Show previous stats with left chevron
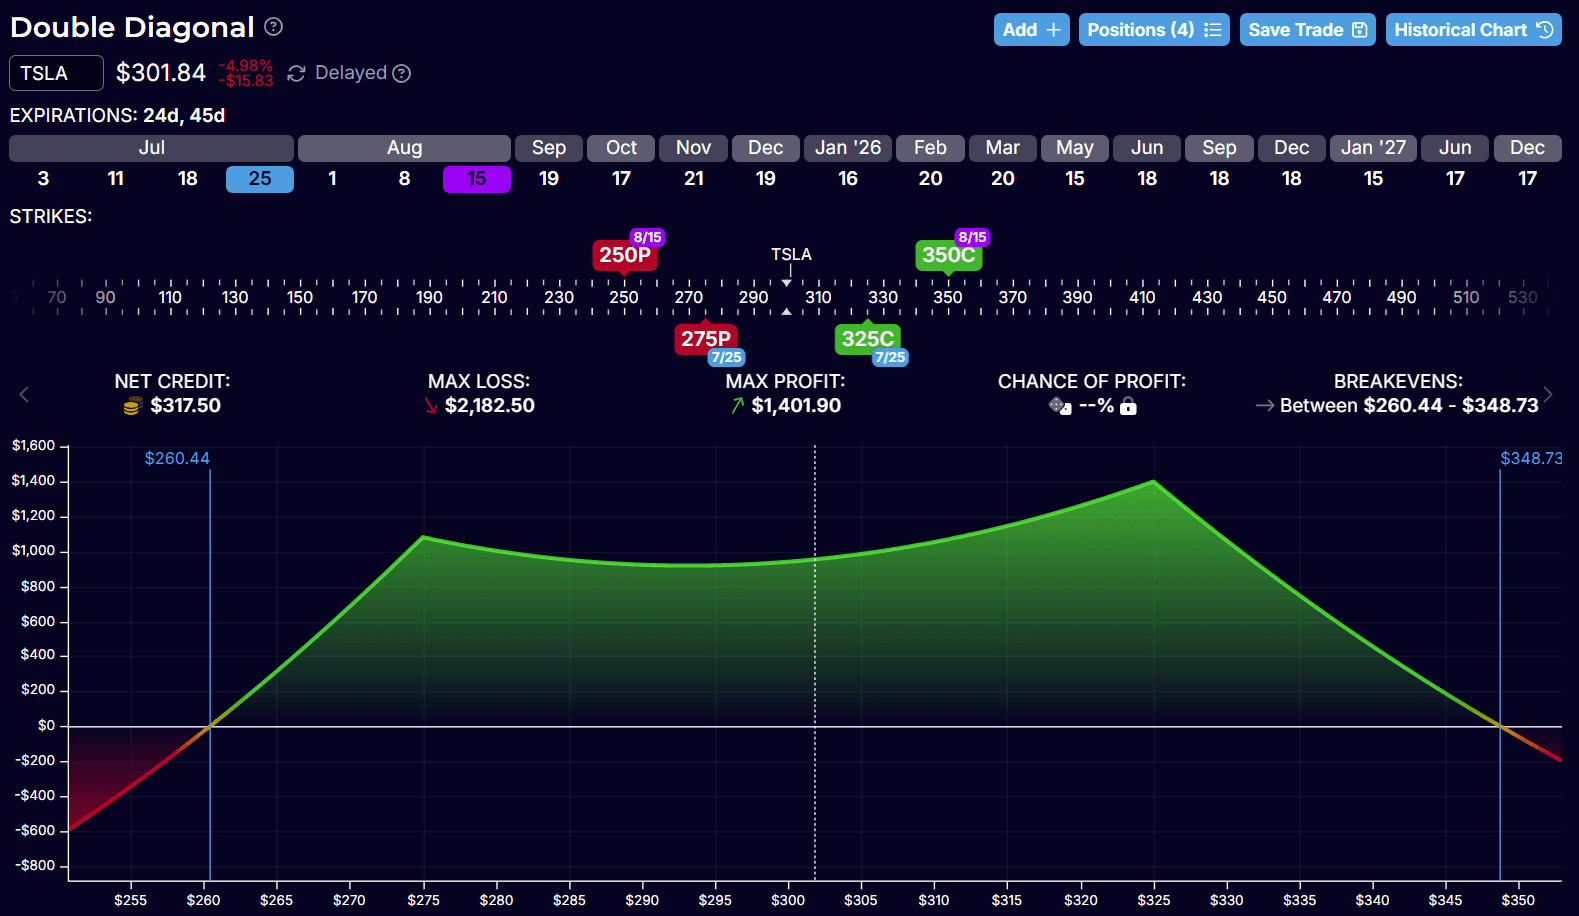The width and height of the screenshot is (1579, 916). click(x=24, y=394)
